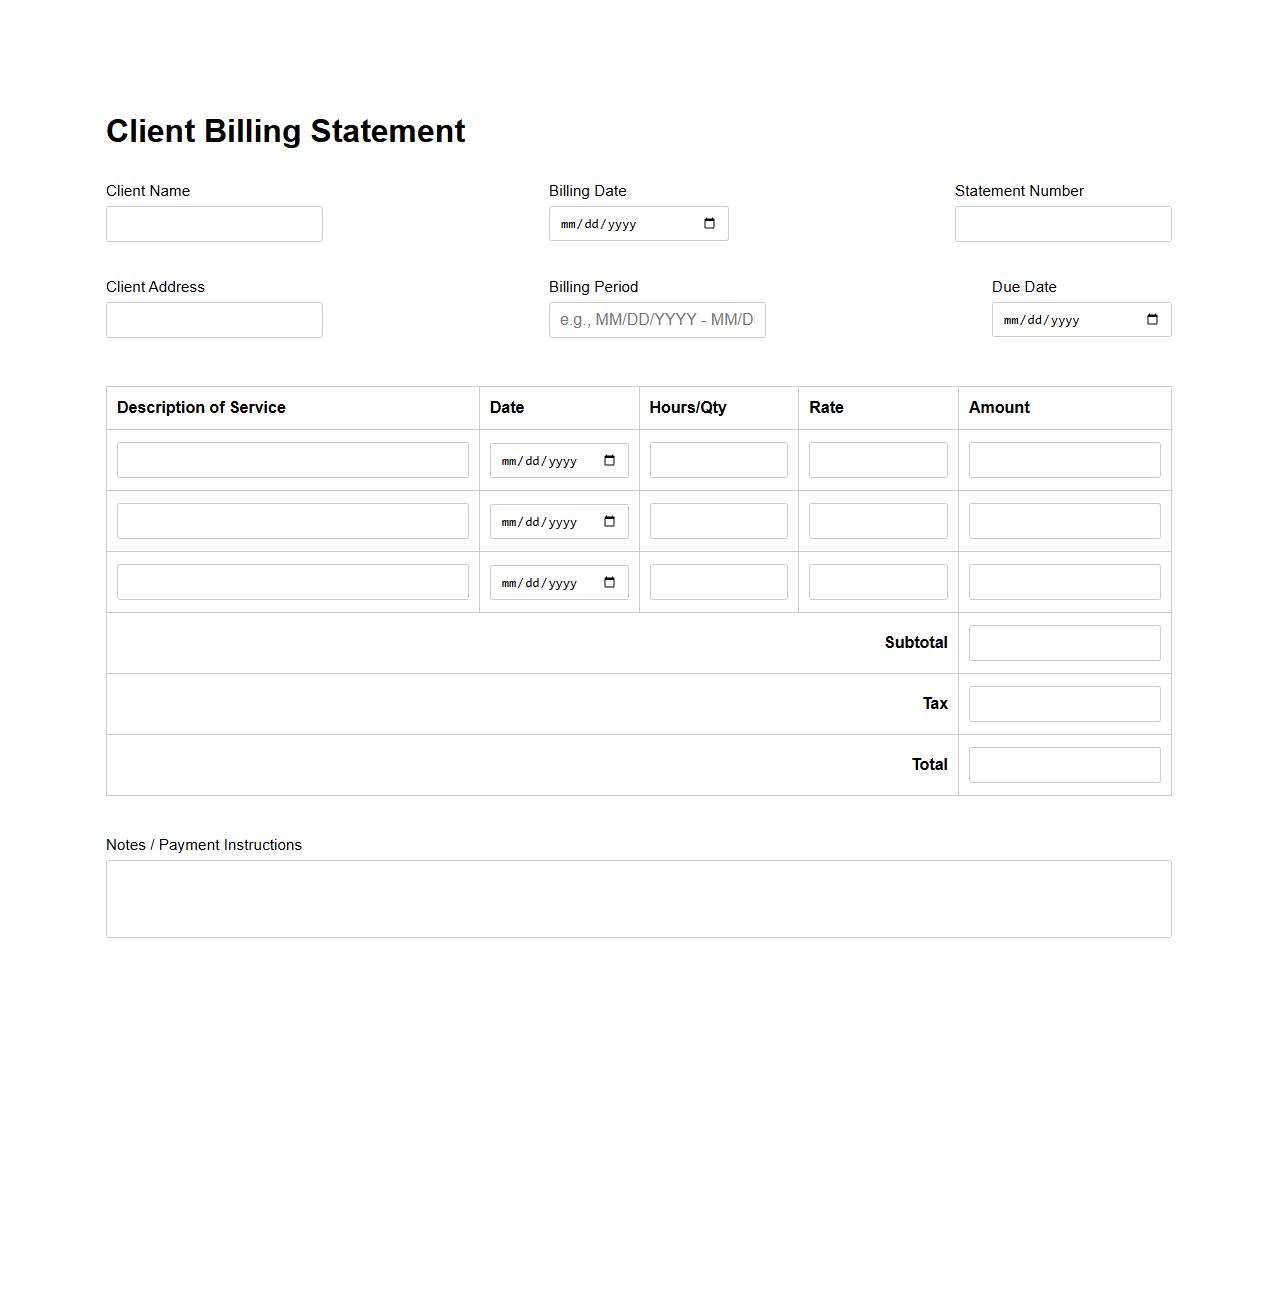Click the Client Name input field
This screenshot has height=1300, width=1278.
tap(213, 223)
